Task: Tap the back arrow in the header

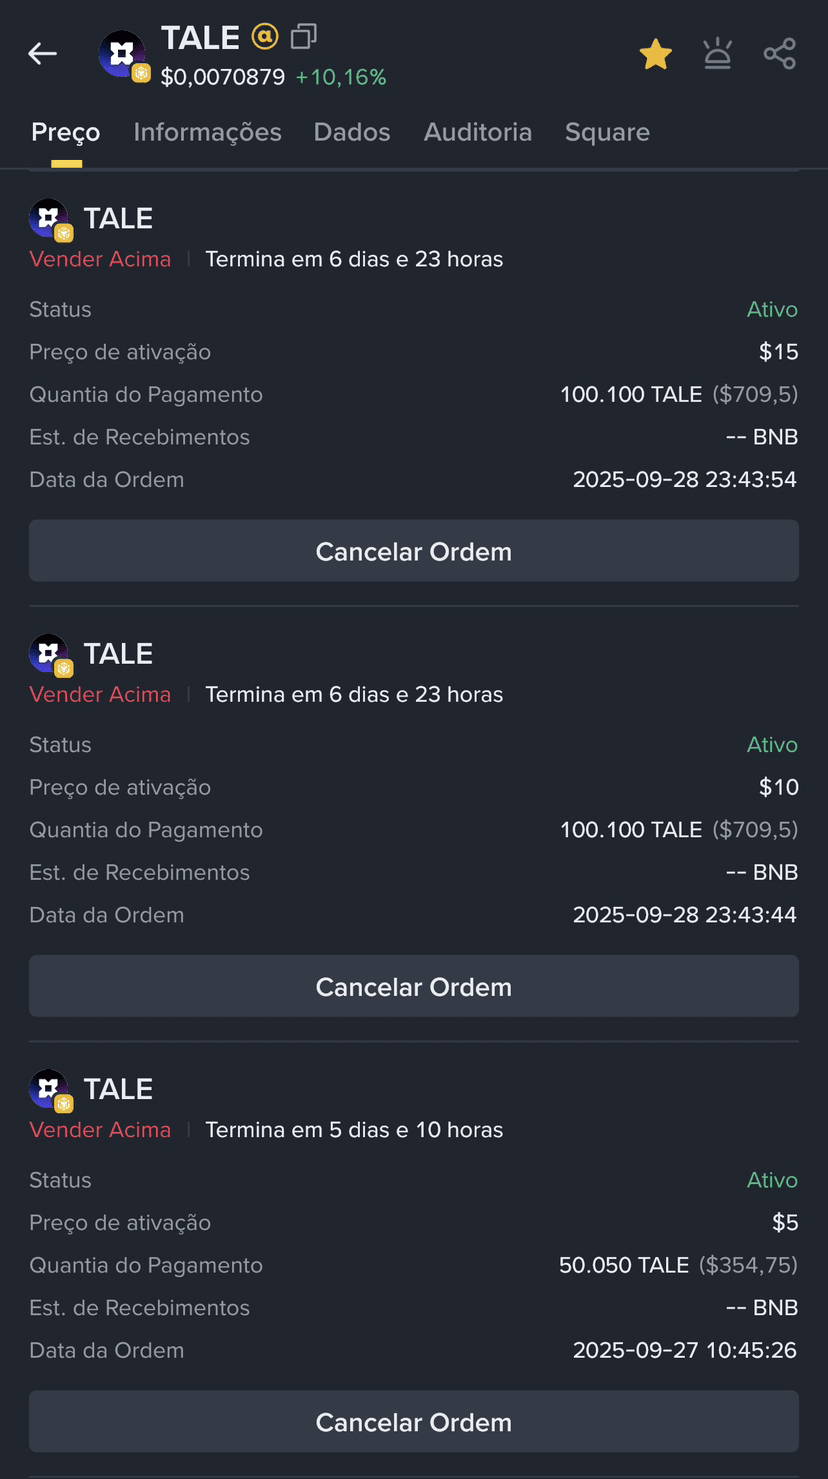Action: (x=42, y=54)
